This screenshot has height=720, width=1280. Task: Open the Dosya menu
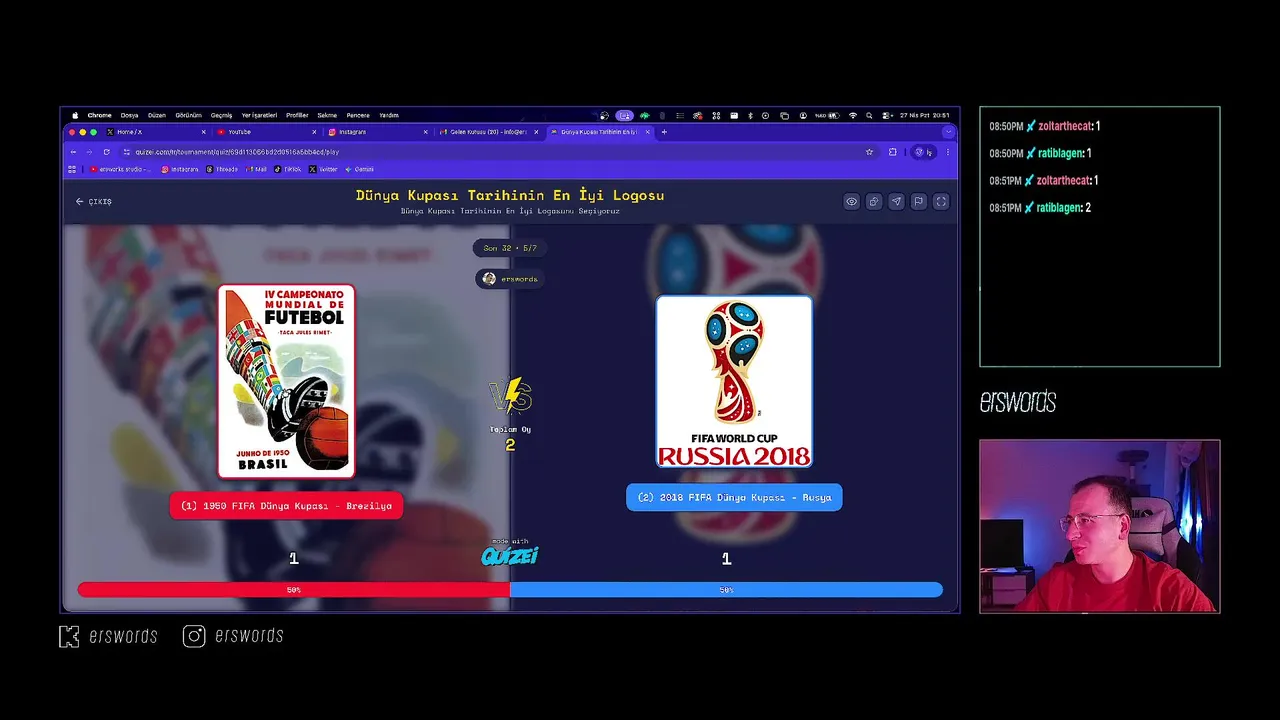pos(130,115)
